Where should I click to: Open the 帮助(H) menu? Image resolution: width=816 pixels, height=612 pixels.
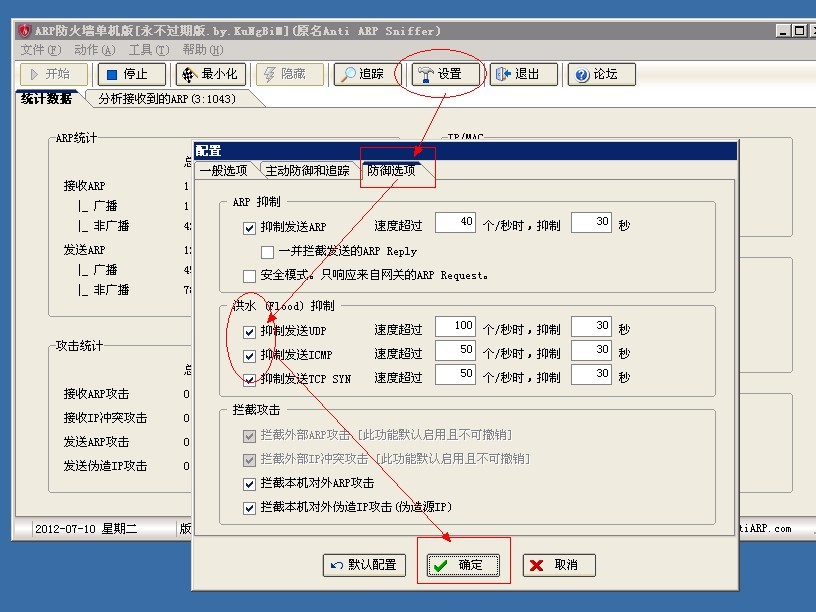[x=202, y=50]
